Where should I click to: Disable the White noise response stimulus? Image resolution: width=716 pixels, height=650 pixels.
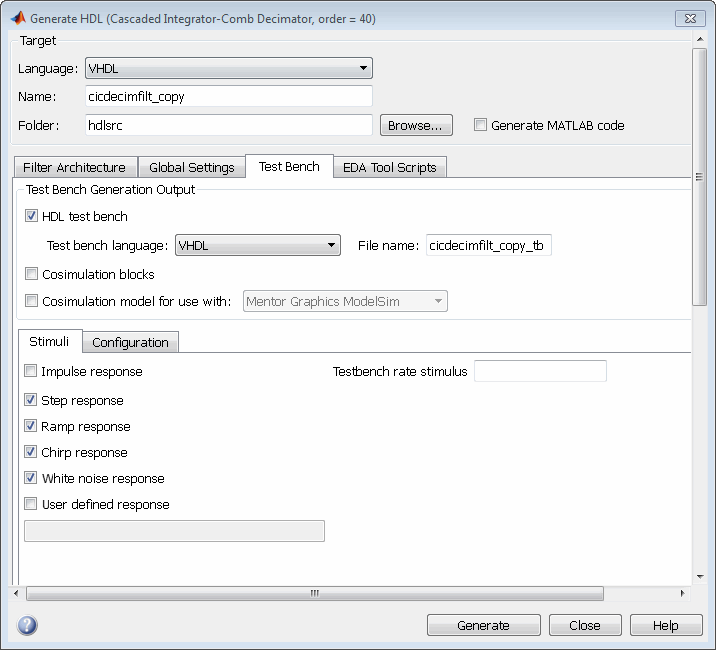[x=31, y=478]
